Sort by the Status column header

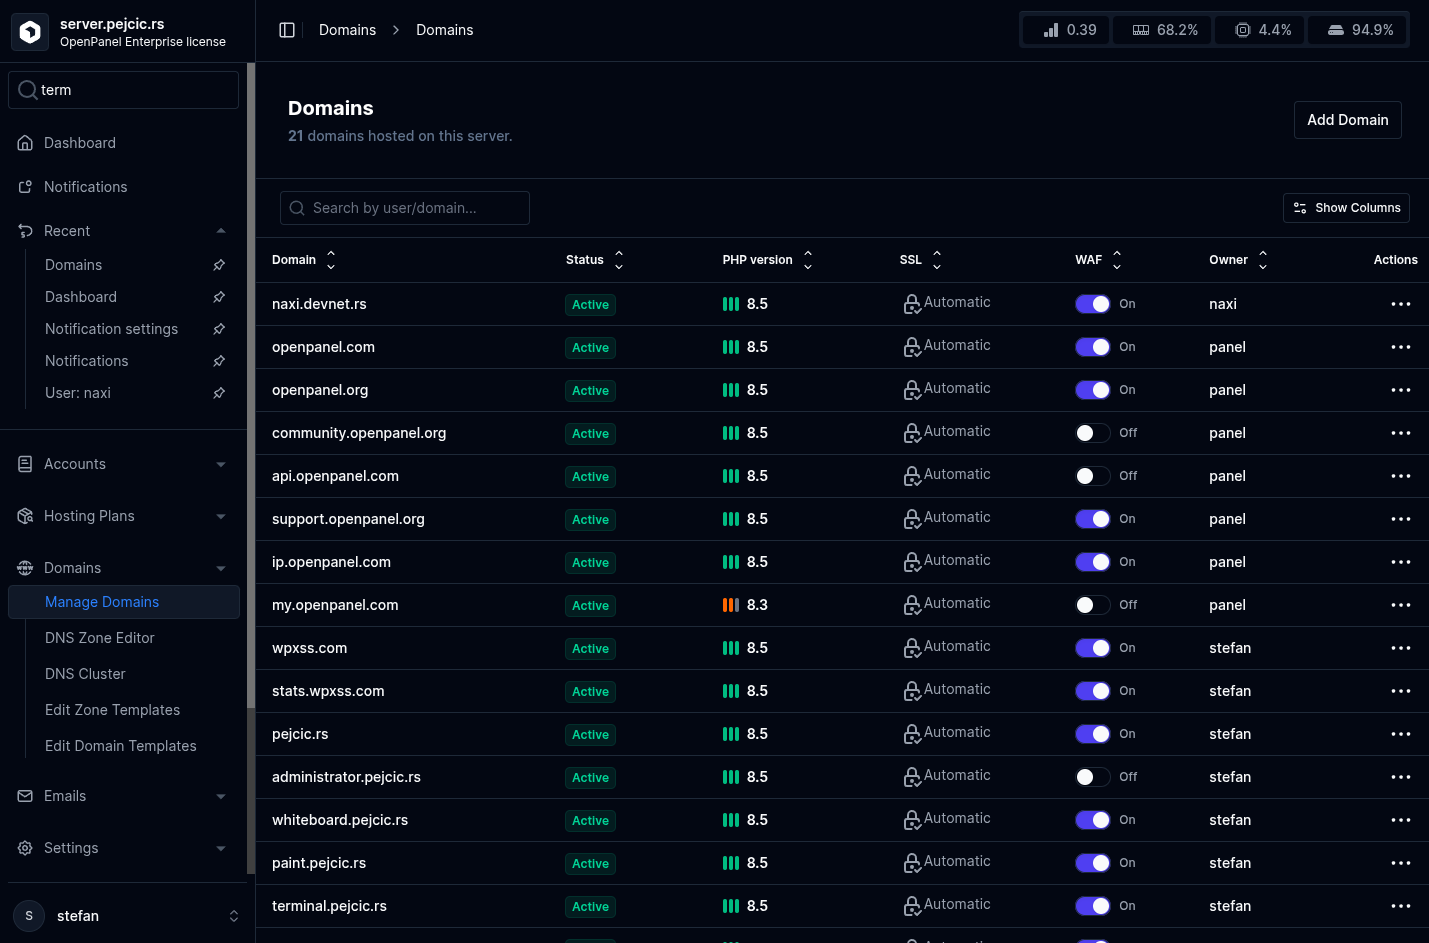(595, 260)
